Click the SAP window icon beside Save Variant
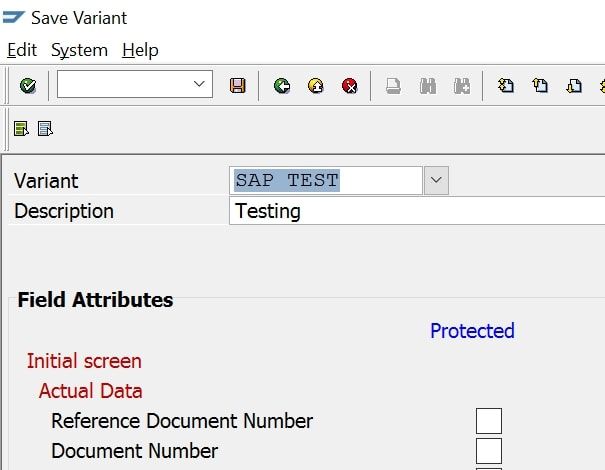The image size is (605, 470). (x=14, y=17)
